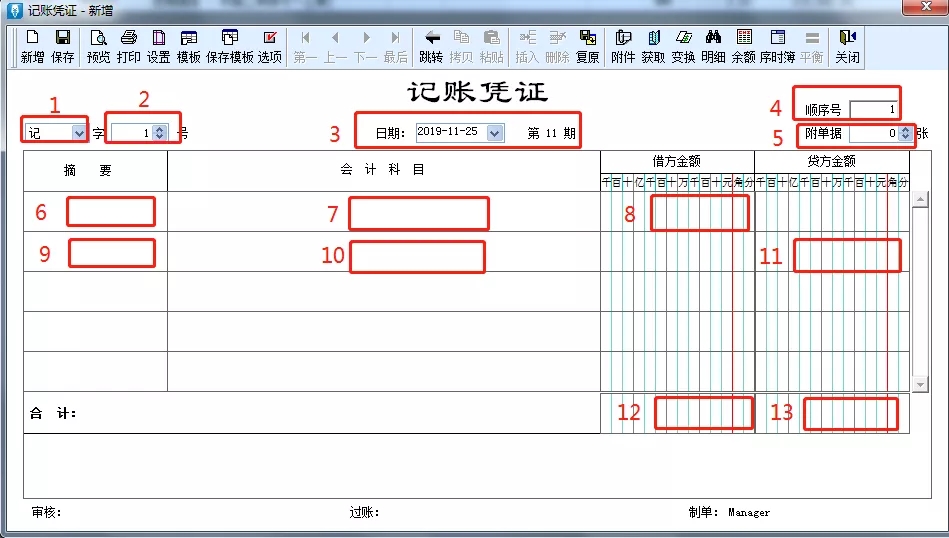Close the 记账凭证 window
Viewport: 949px width, 538px height.
click(x=925, y=7)
